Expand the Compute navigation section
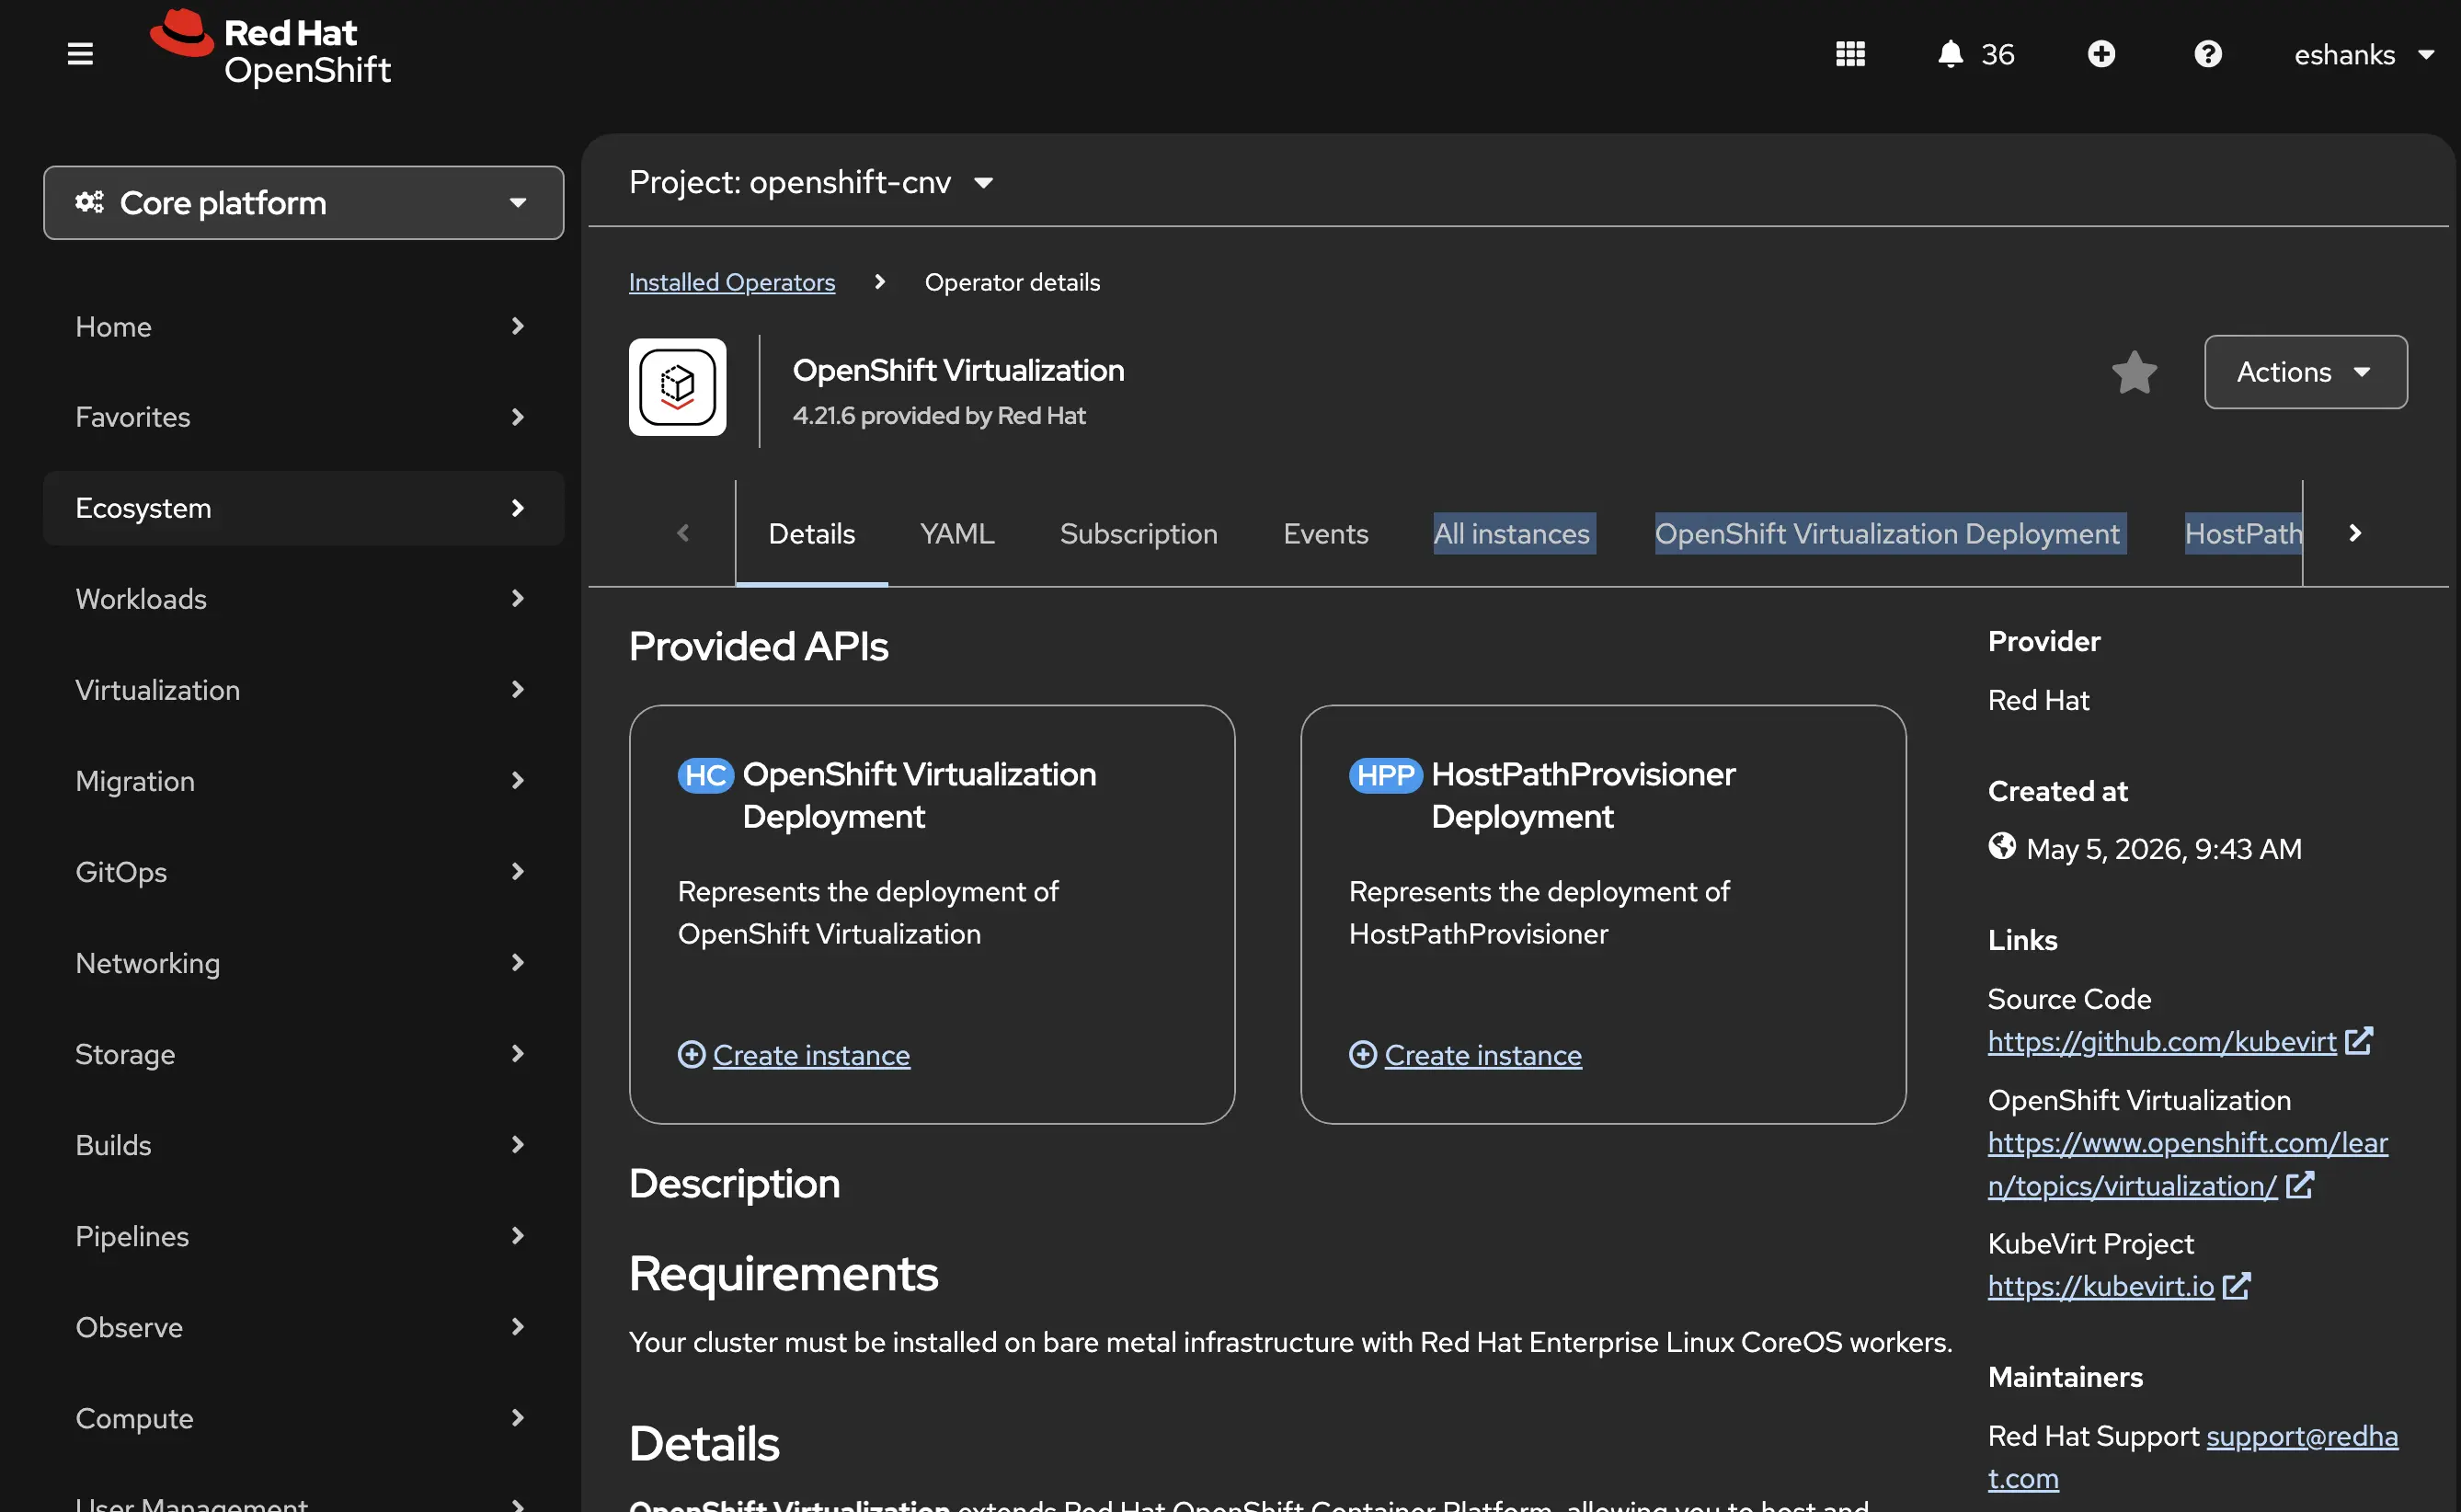 (x=303, y=1418)
